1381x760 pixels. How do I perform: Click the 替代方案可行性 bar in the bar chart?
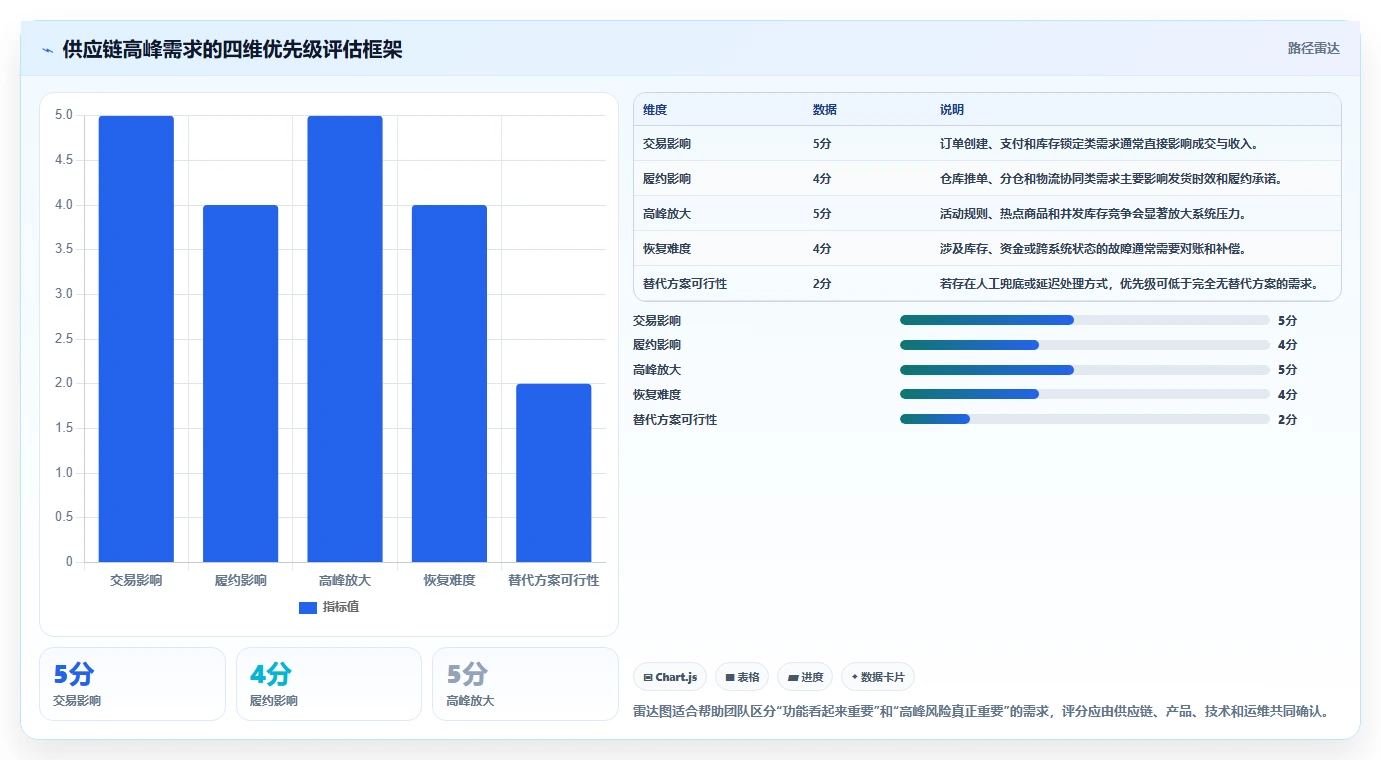pyautogui.click(x=554, y=473)
